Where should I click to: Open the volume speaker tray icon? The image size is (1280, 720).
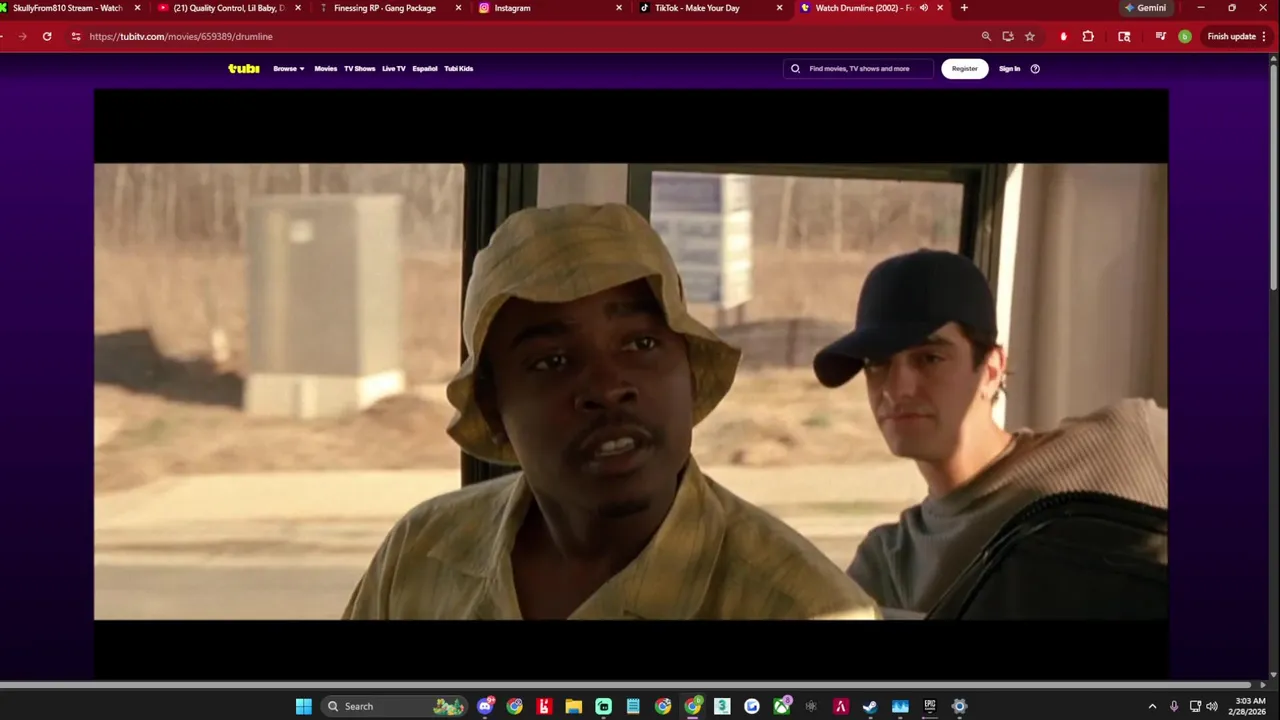point(1212,706)
